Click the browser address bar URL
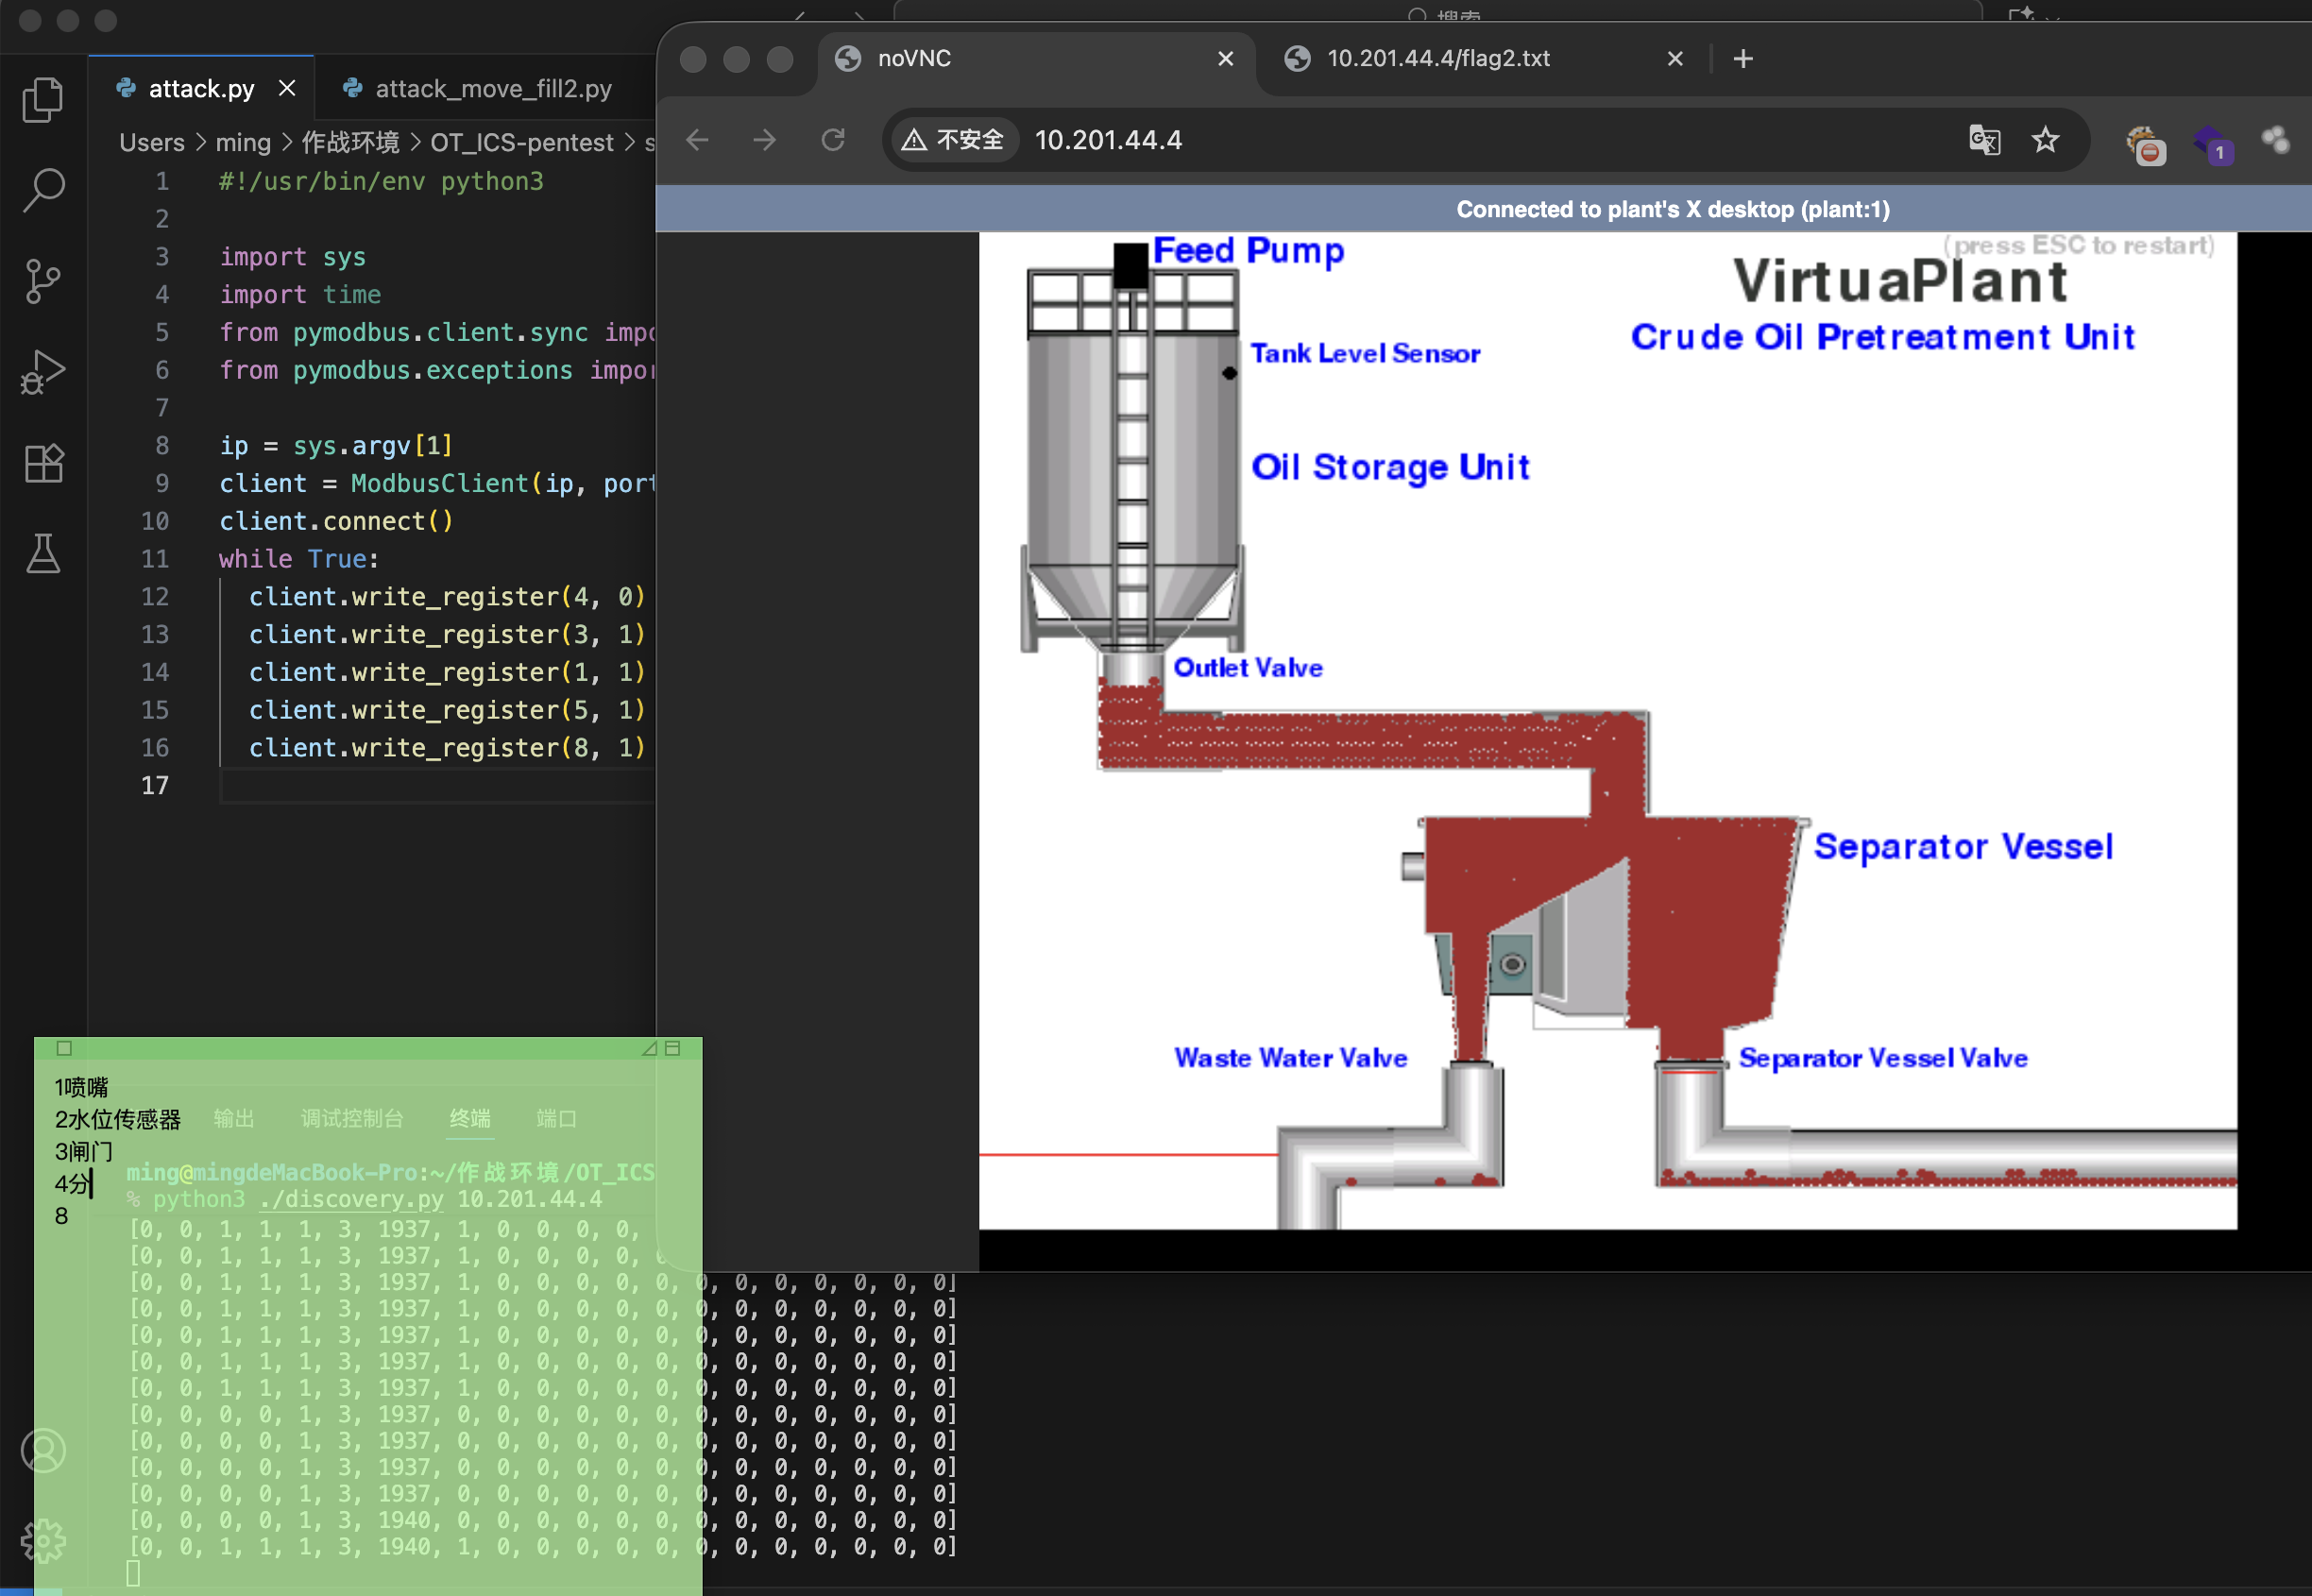Image resolution: width=2312 pixels, height=1596 pixels. [x=1108, y=140]
